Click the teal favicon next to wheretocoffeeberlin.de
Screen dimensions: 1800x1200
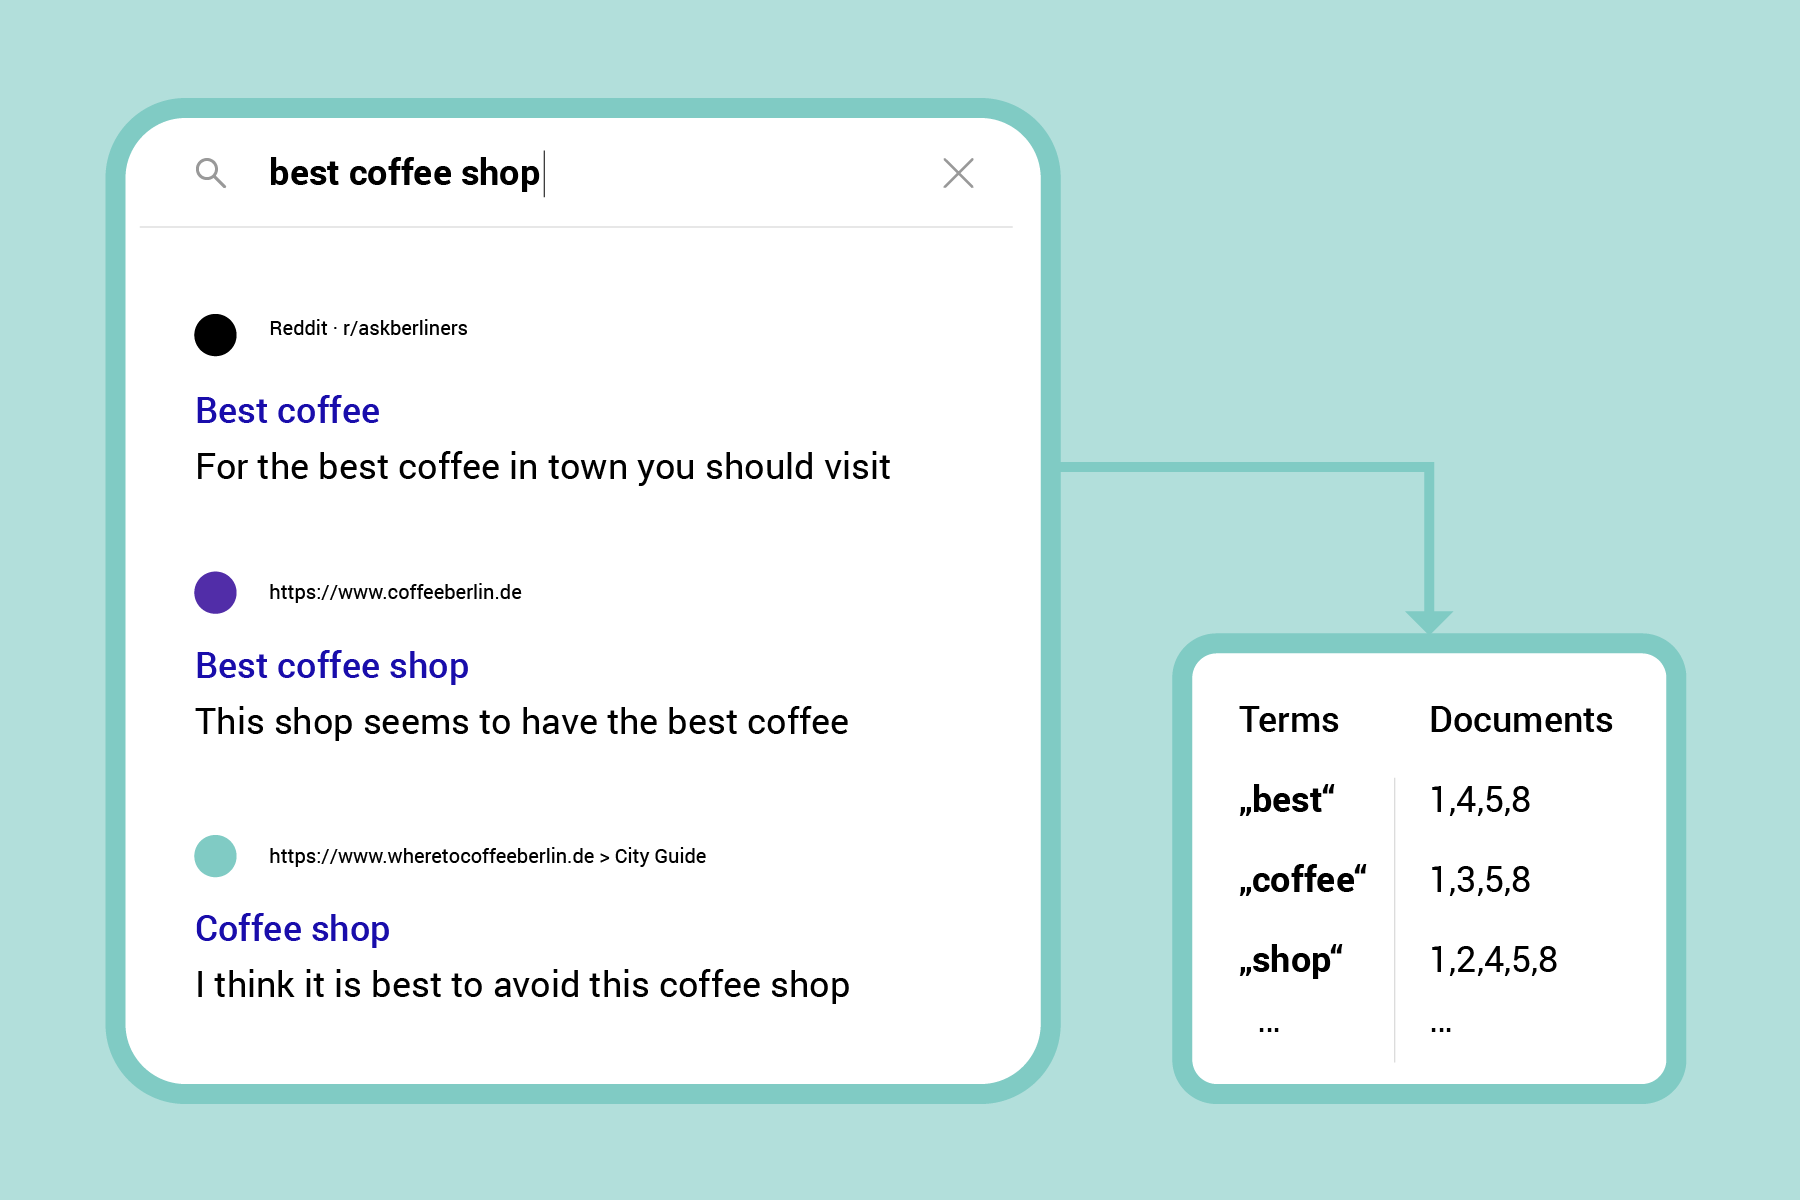(216, 856)
